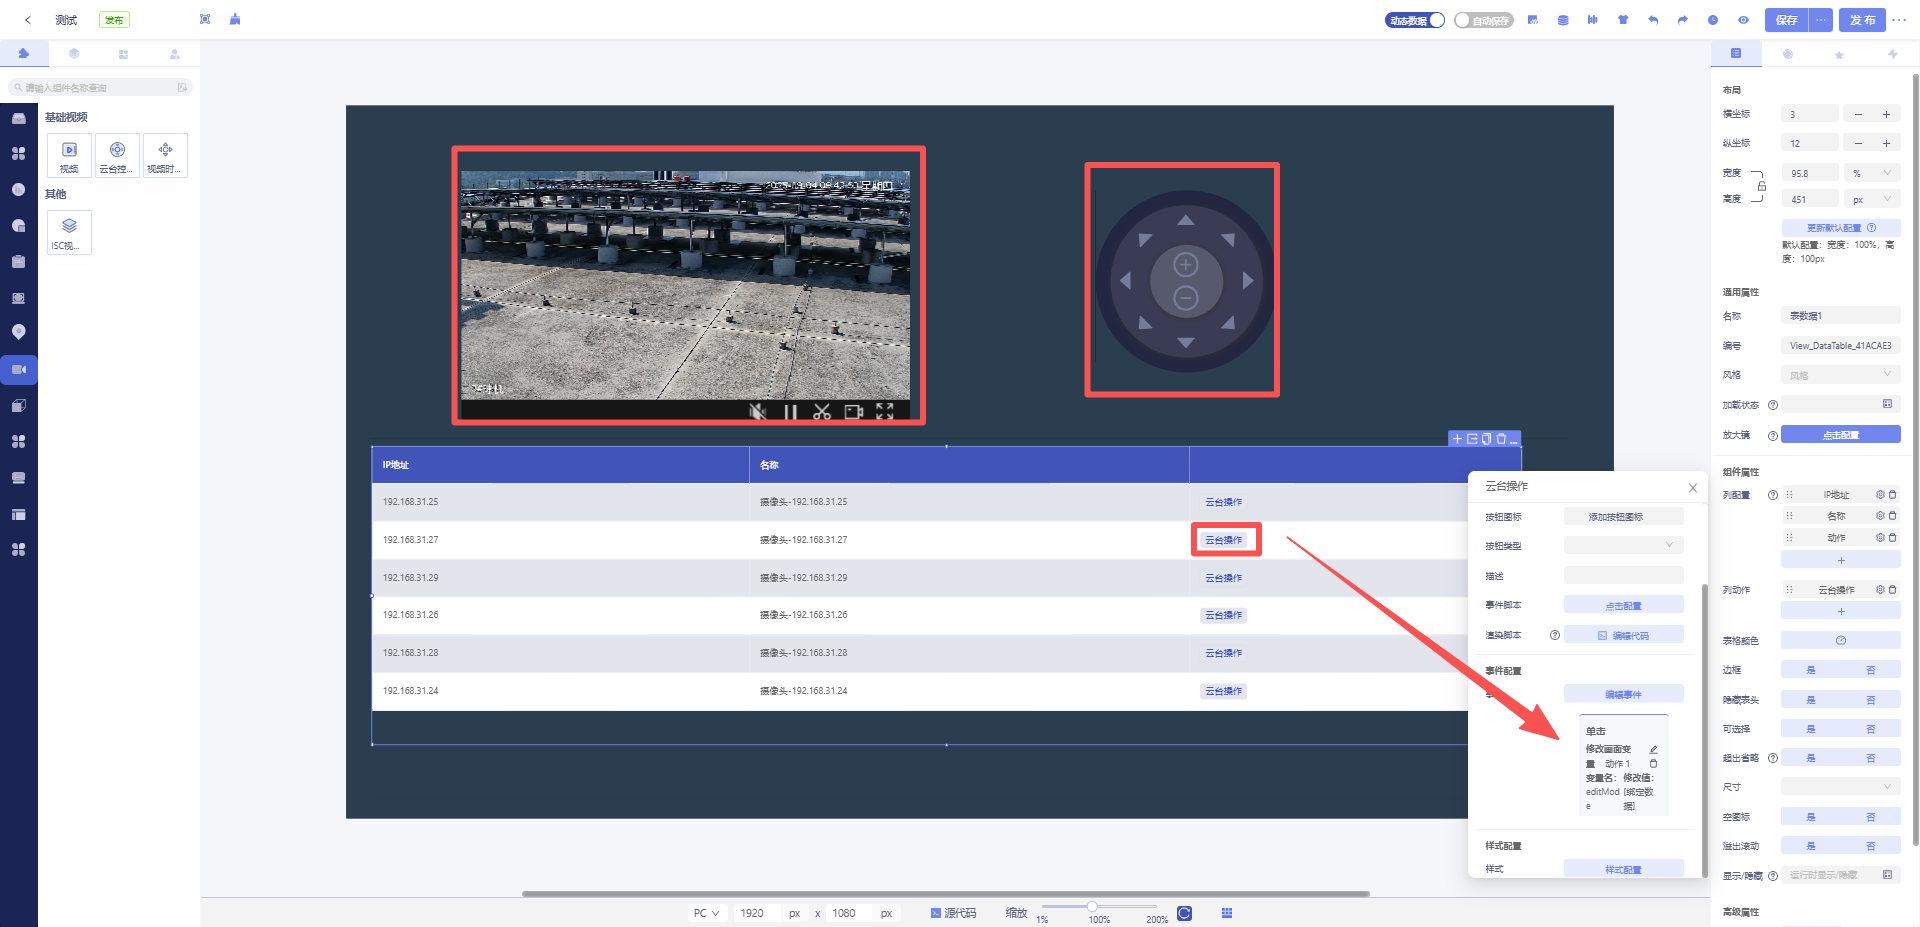Viewport: 1920px width, 927px height.
Task: Mute the video player
Action: click(758, 411)
